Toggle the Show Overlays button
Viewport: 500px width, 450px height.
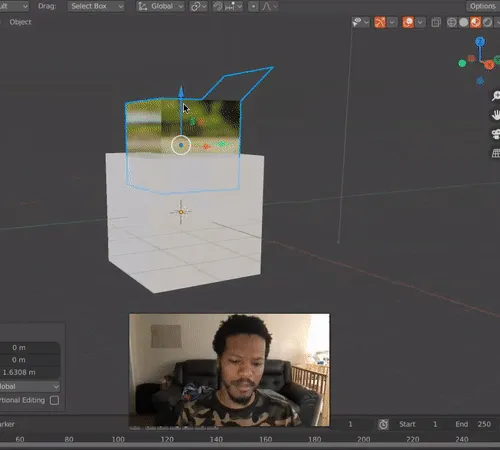pyautogui.click(x=408, y=22)
